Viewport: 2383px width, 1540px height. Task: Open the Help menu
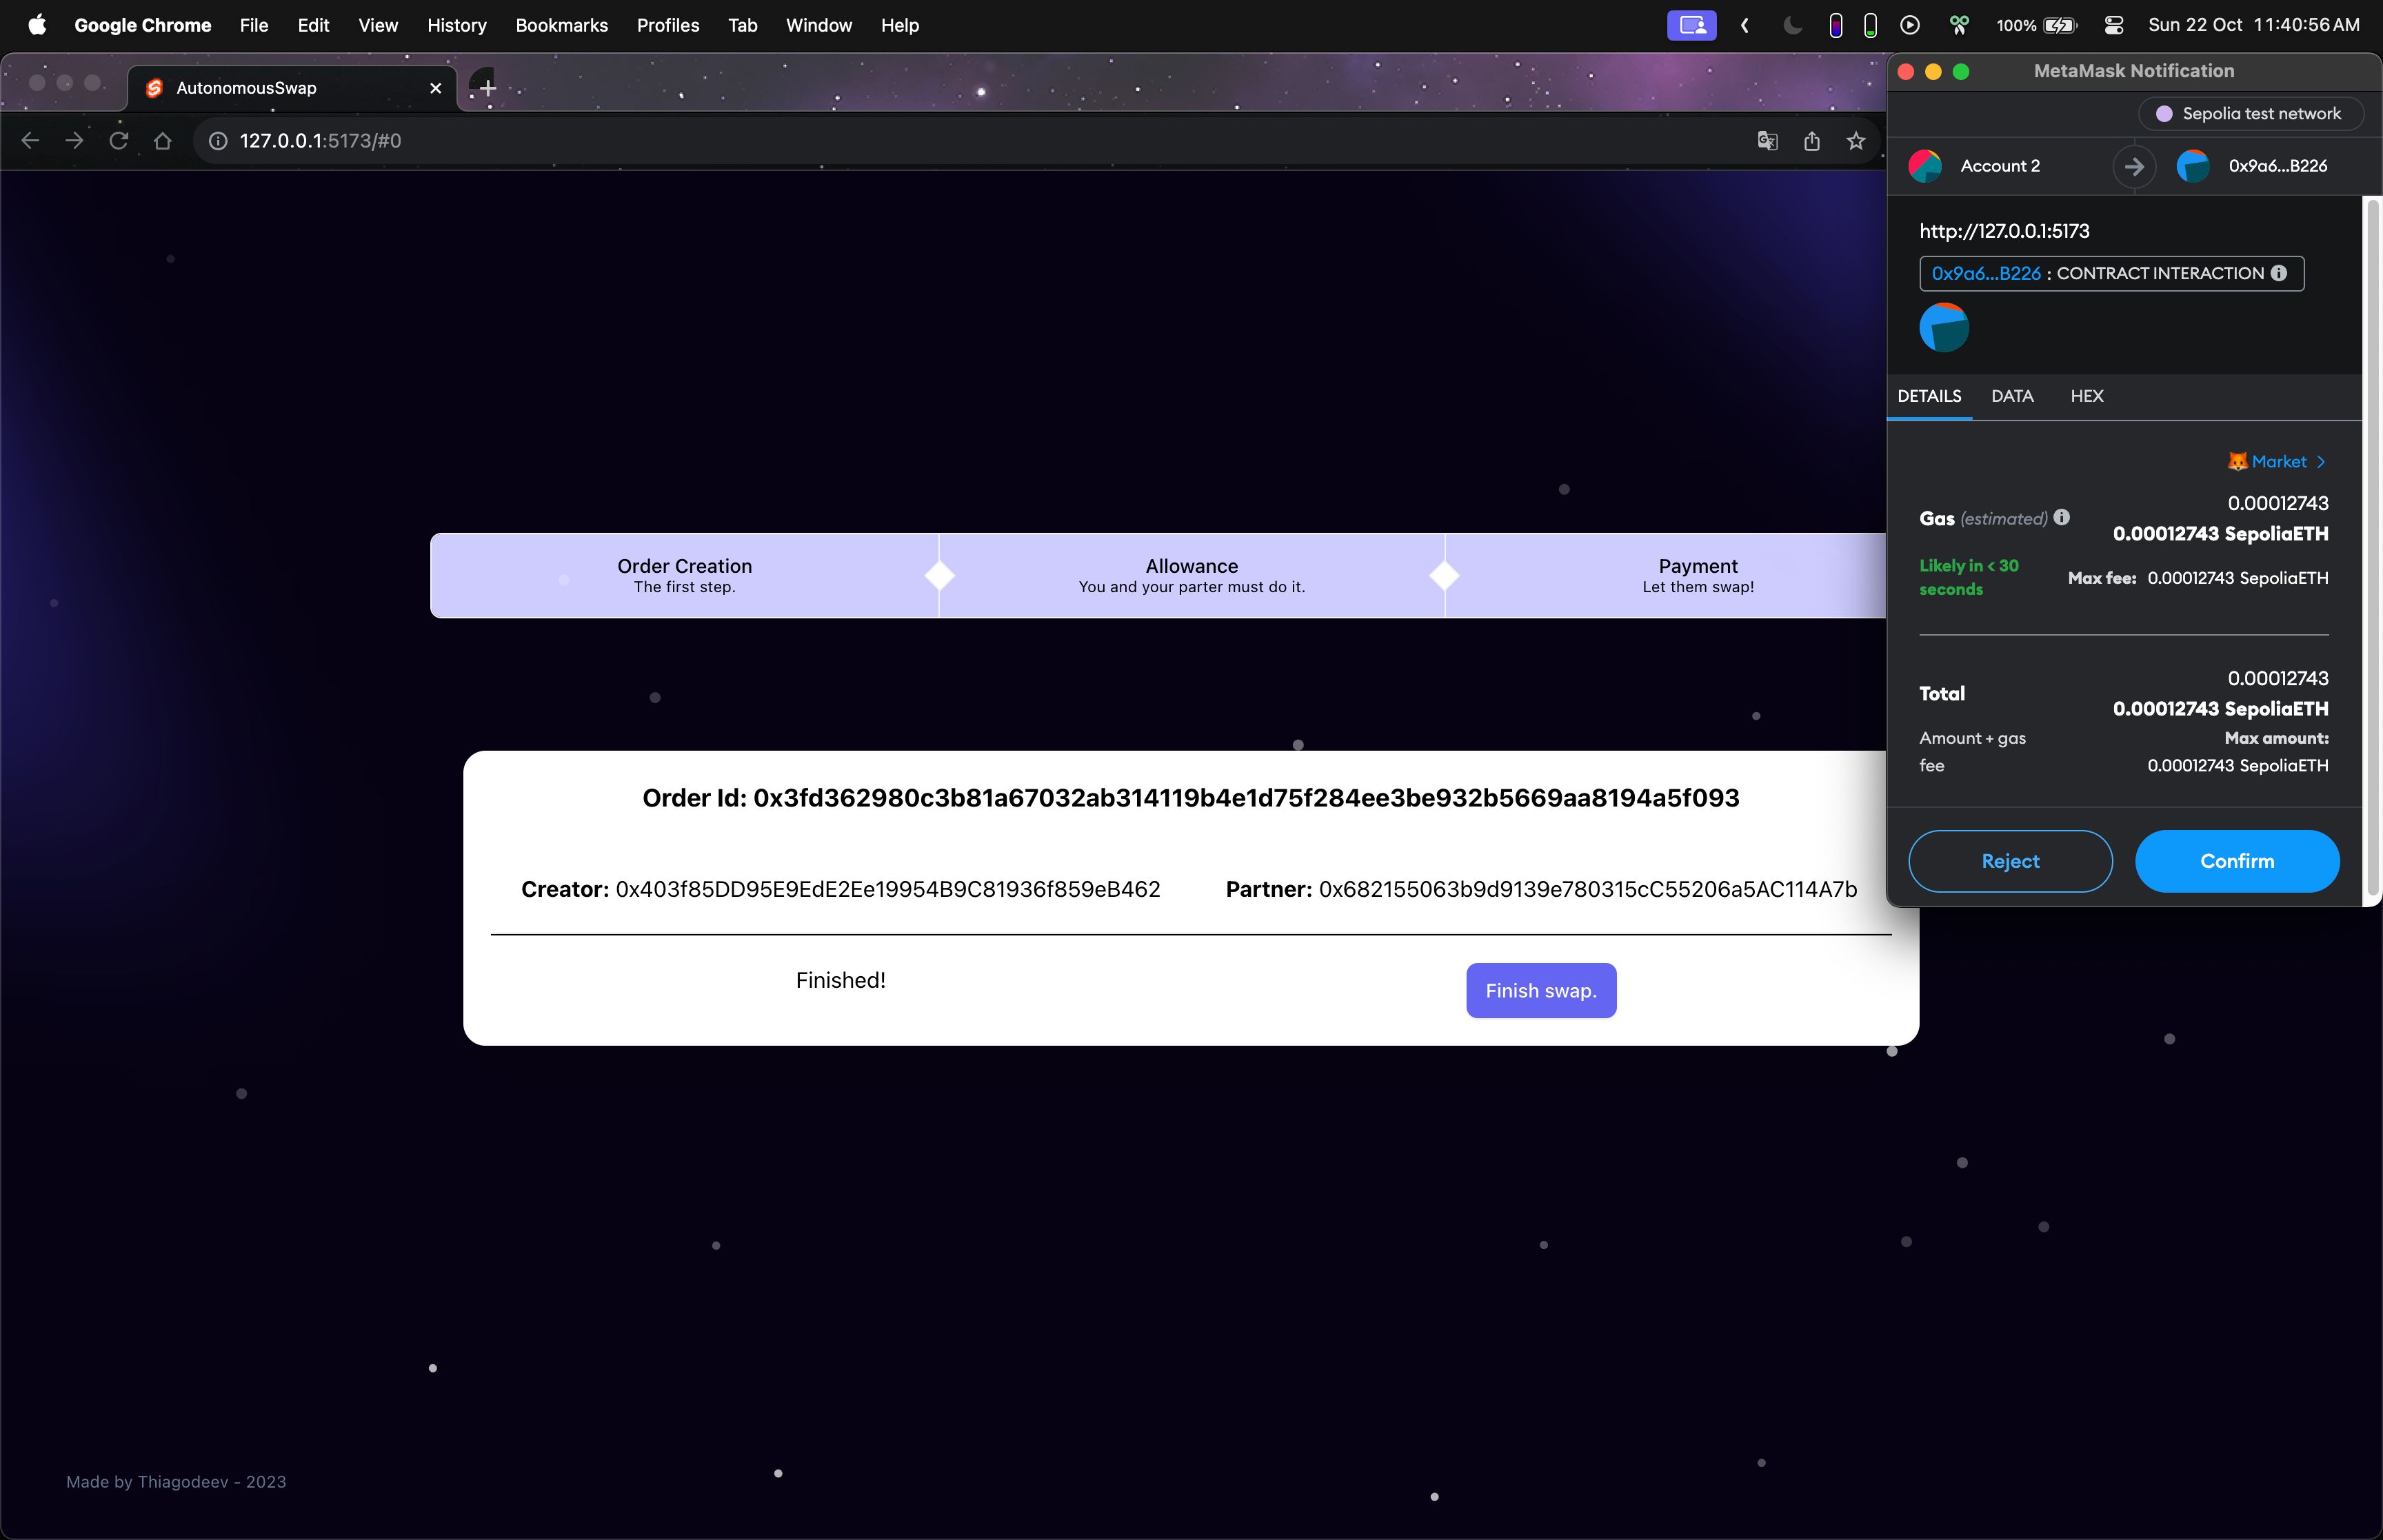[x=900, y=25]
